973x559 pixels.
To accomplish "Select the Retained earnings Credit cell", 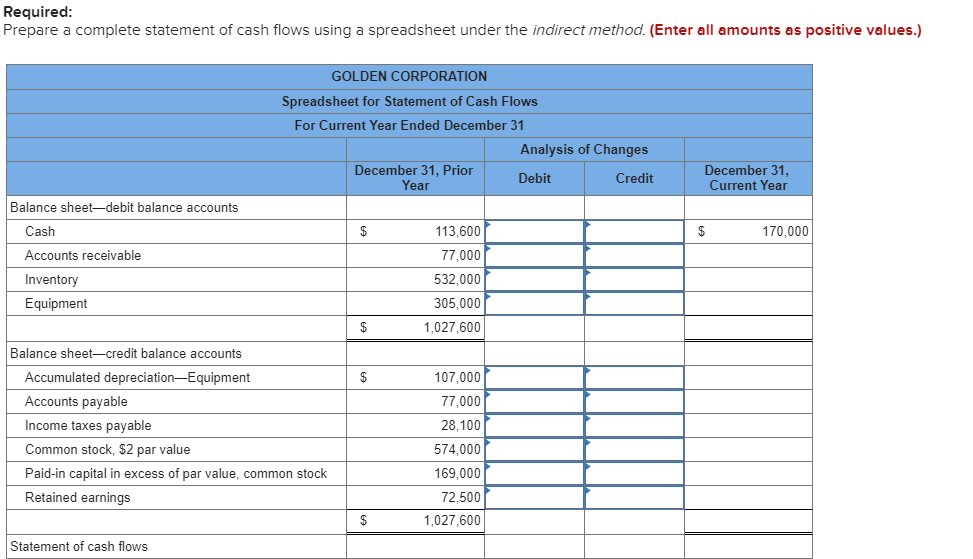I will (x=634, y=498).
